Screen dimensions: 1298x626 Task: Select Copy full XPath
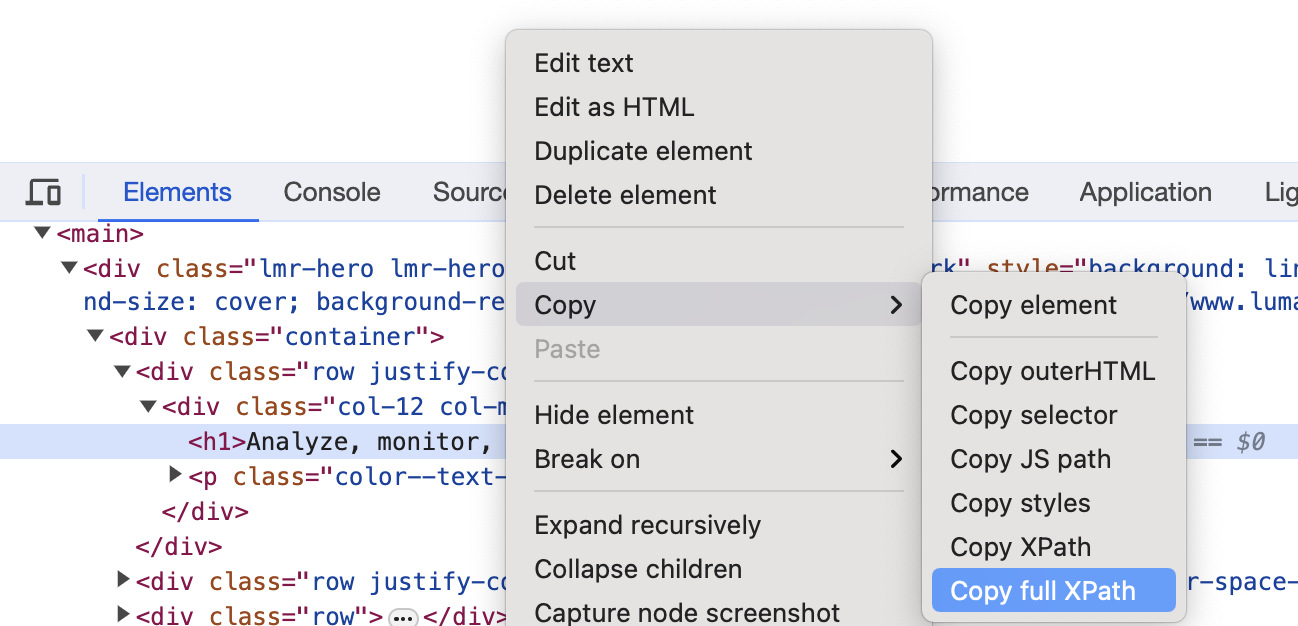coord(1043,591)
